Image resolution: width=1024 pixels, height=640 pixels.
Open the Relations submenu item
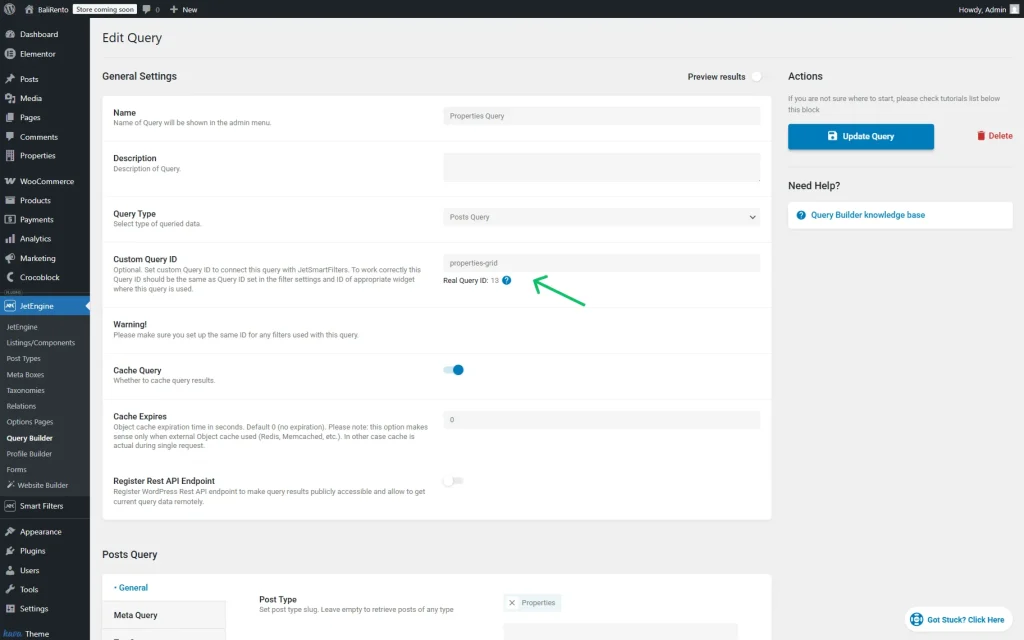[x=21, y=406]
